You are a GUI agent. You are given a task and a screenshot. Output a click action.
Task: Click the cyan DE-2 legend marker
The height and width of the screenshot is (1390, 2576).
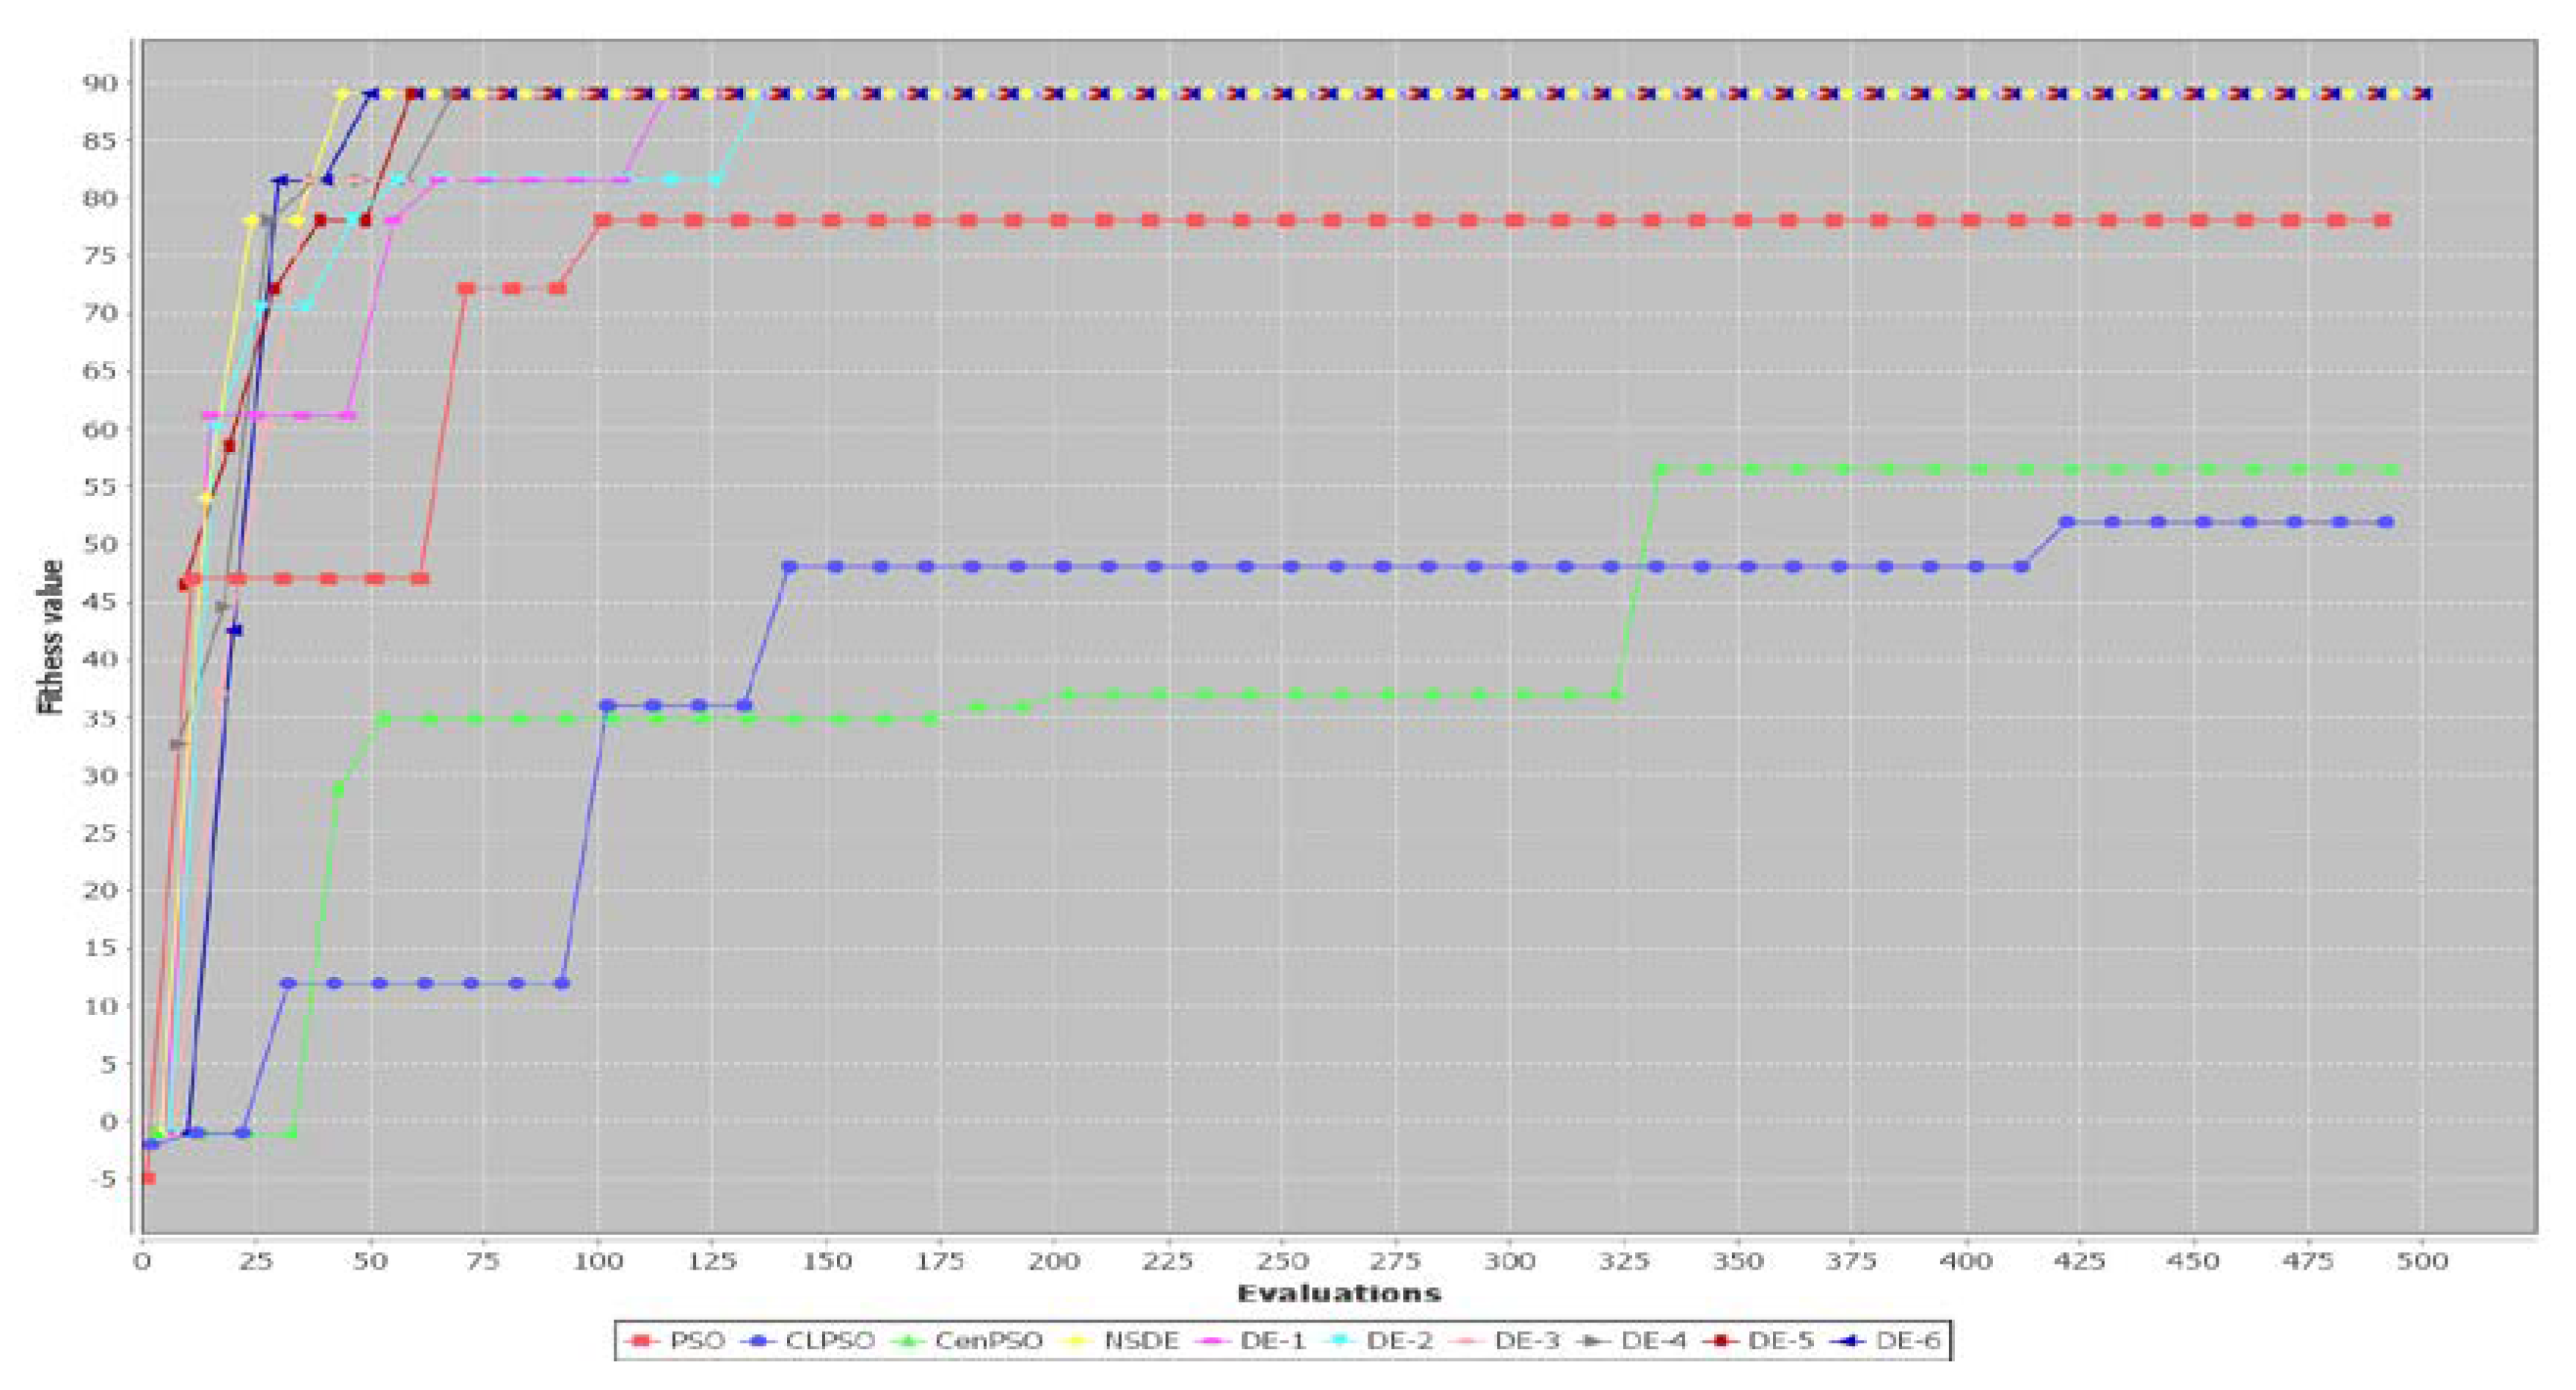click(x=1340, y=1340)
